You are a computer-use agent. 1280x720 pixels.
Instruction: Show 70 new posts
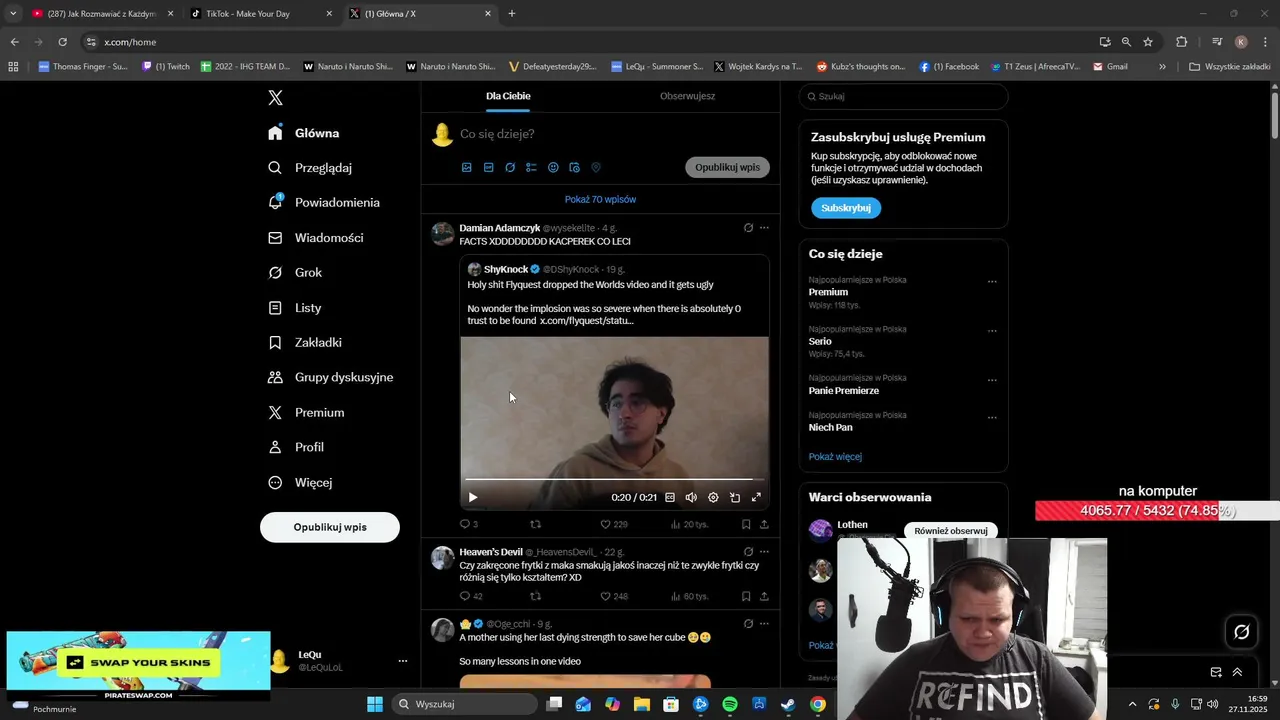click(x=600, y=199)
